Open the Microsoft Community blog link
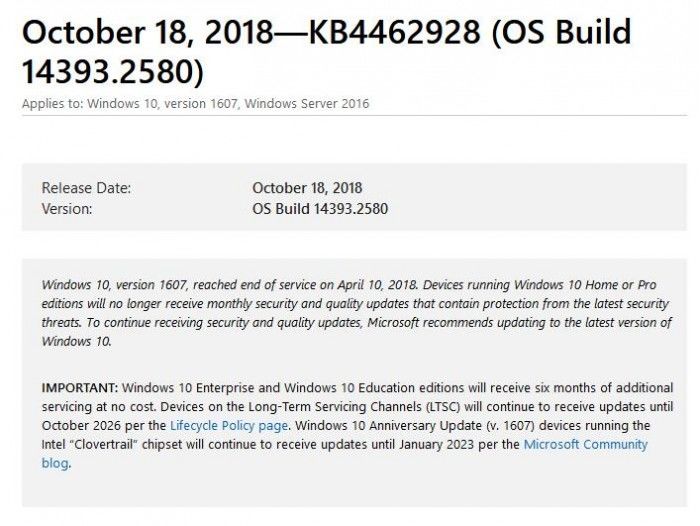This screenshot has width=700, height=526. pos(585,444)
